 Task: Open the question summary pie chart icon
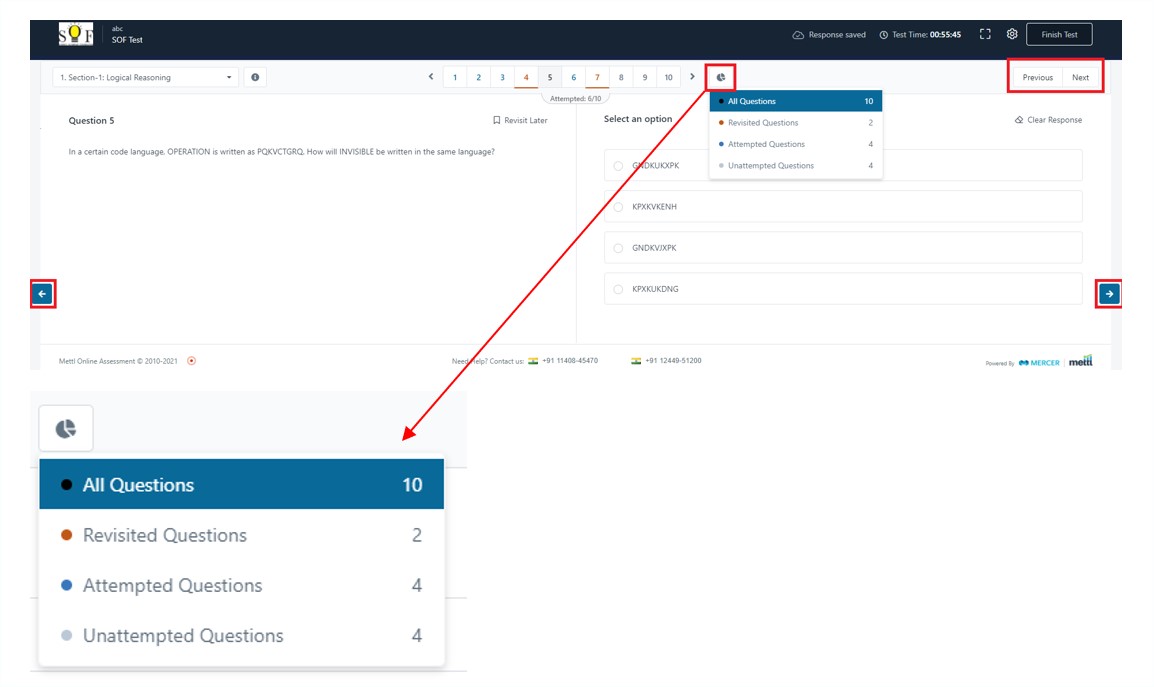[720, 77]
